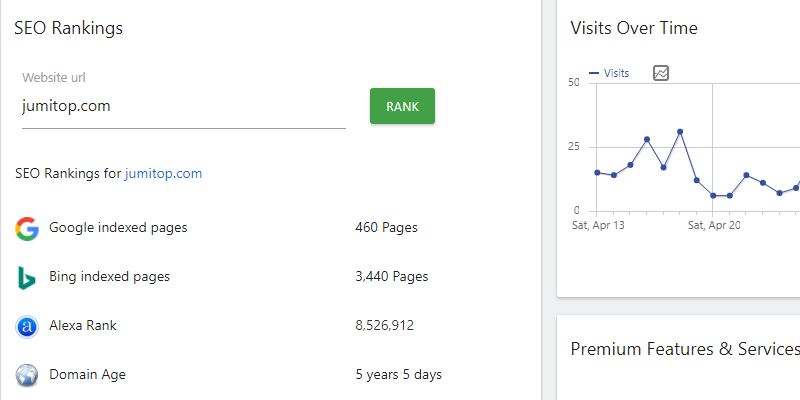Click the Google logo icon
Screen dimensions: 800x400
click(27, 229)
